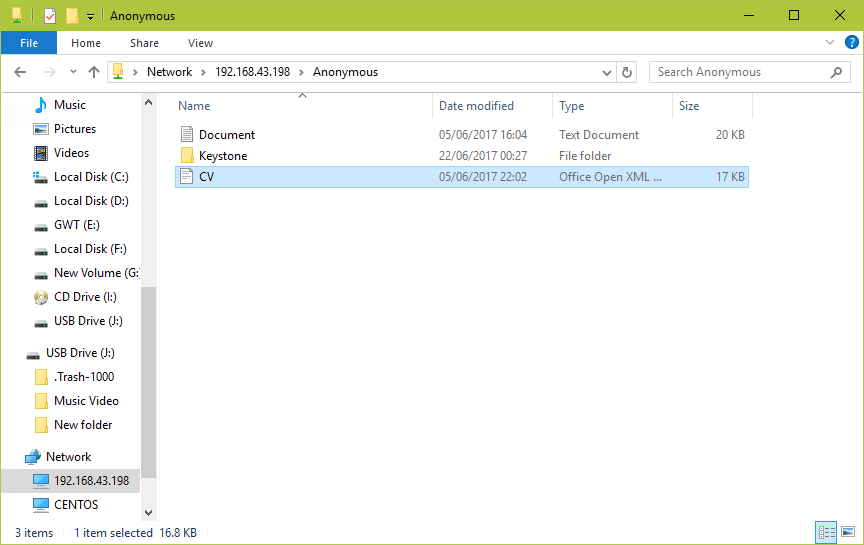Viewport: 864px width, 545px height.
Task: Open Music in the navigation pane
Action: (x=69, y=105)
